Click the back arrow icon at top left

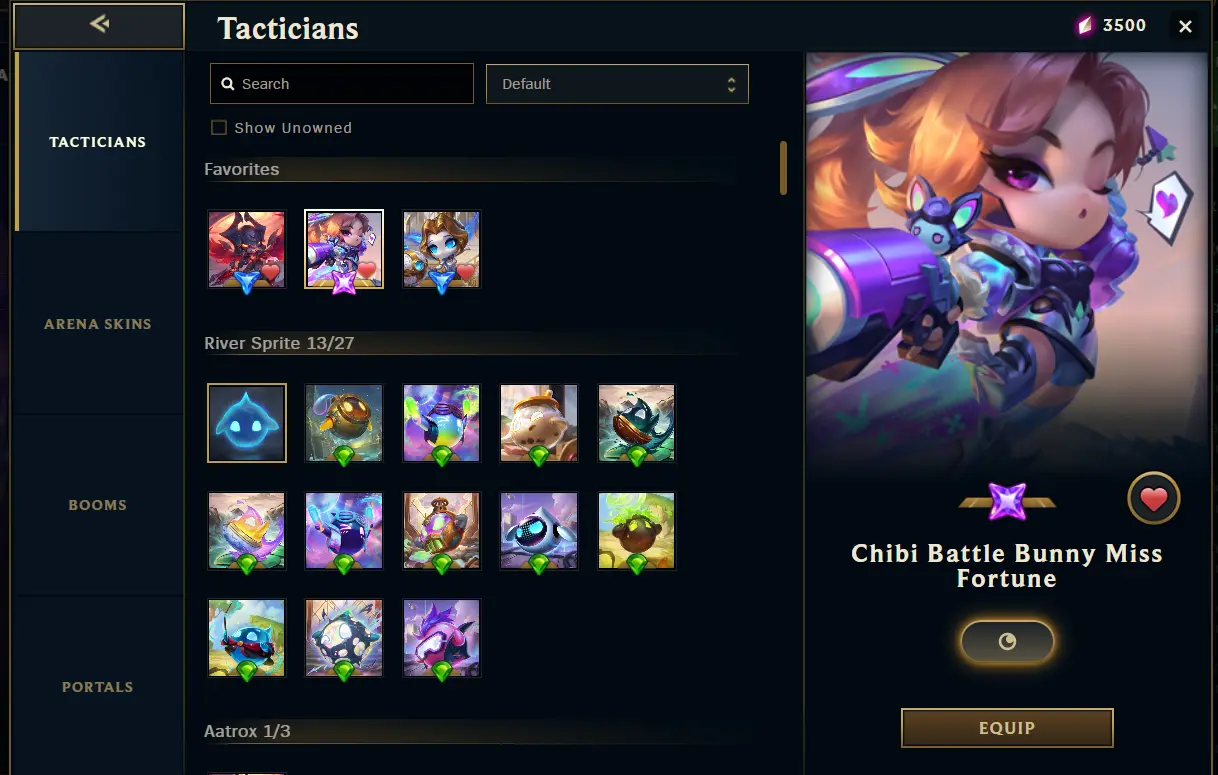click(99, 25)
